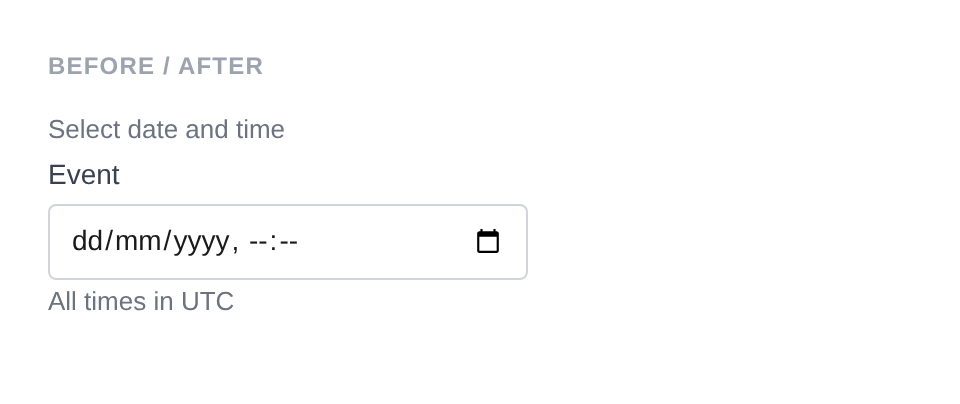Click the word UTC in helper text
Viewport: 960px width, 404px height.
tap(207, 302)
